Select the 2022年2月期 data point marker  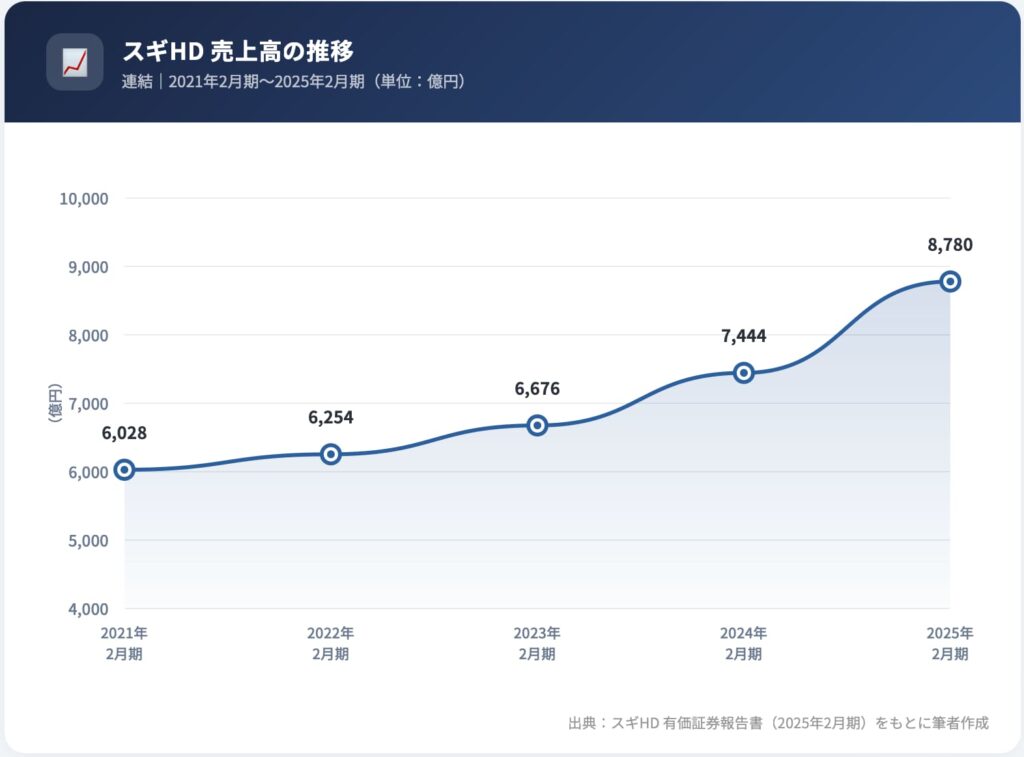(x=331, y=454)
